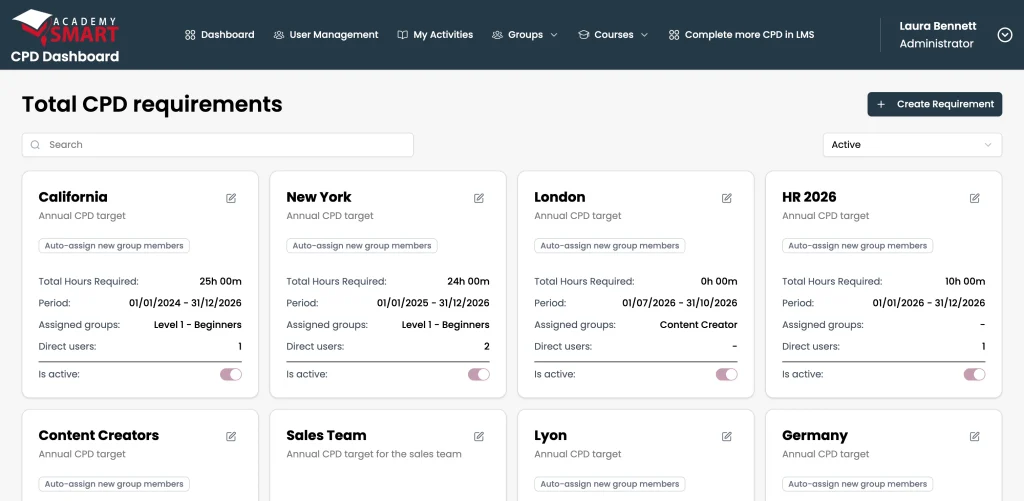
Task: Open the Content Creators card title
Action: point(99,435)
